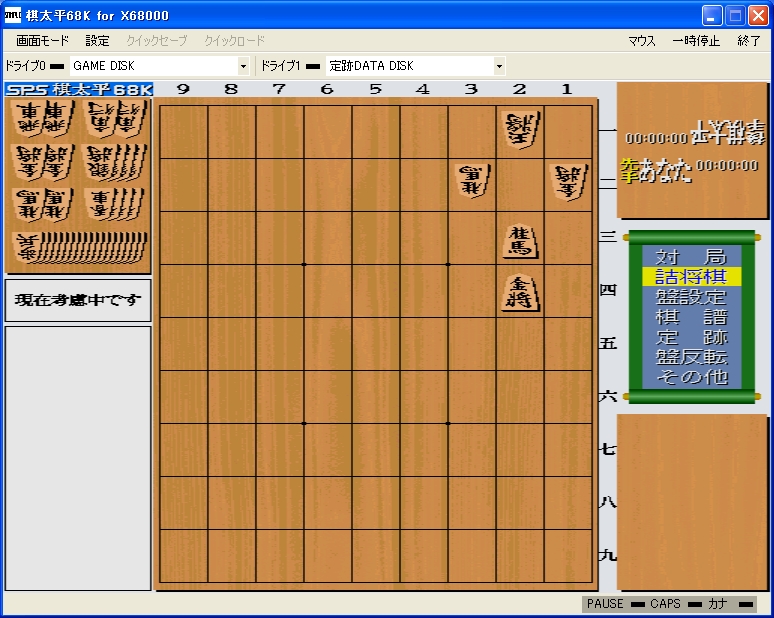Pick the upright gold general (金将) on the board

(x=520, y=293)
